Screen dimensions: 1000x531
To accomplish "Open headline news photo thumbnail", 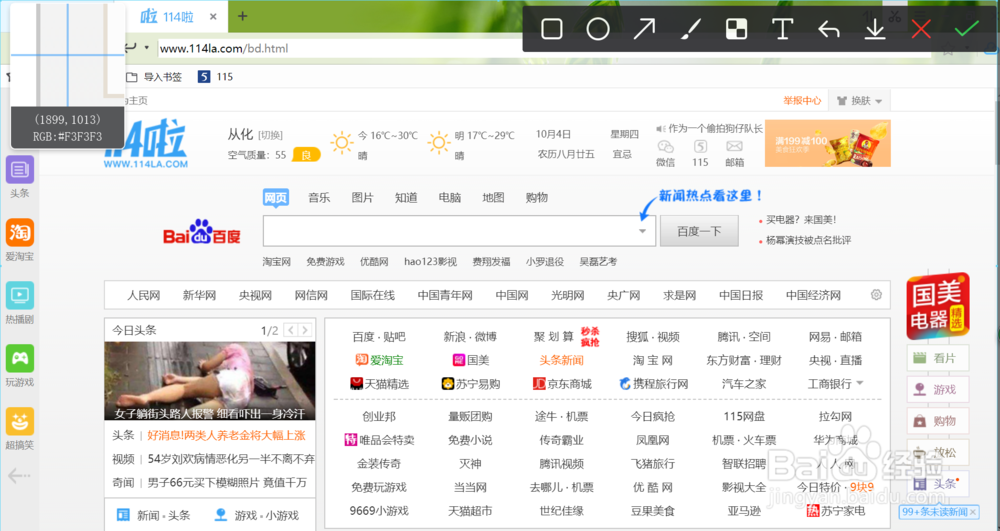I will coord(210,381).
